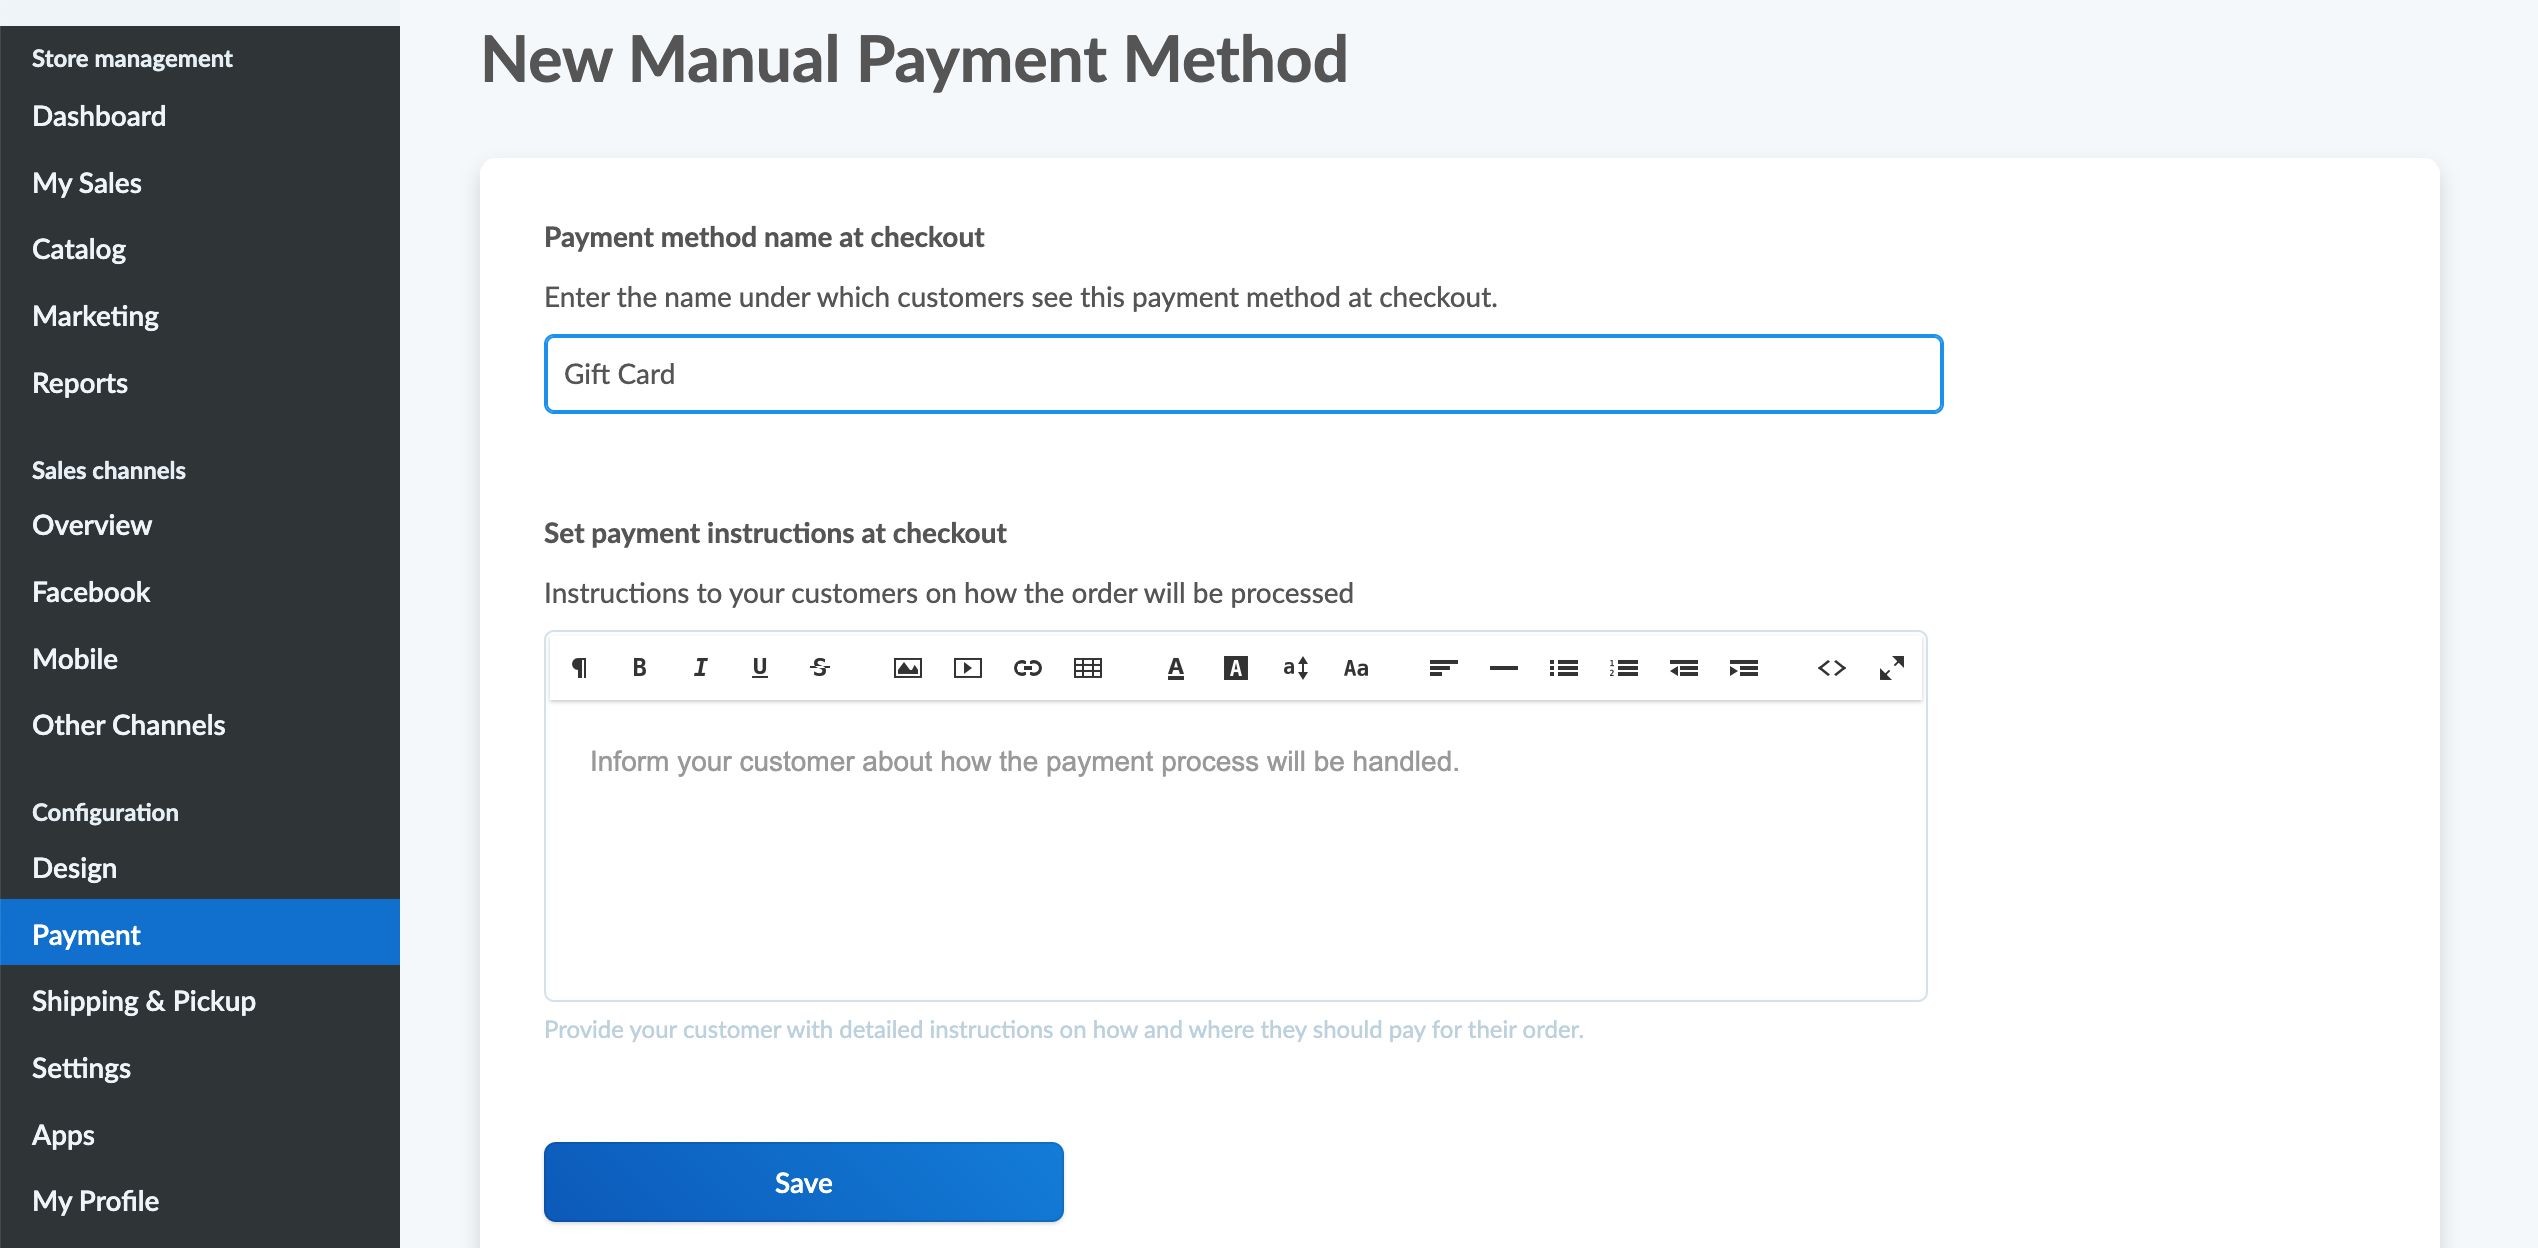The width and height of the screenshot is (2538, 1248).
Task: Insert a hyperlink in editor
Action: tap(1027, 668)
